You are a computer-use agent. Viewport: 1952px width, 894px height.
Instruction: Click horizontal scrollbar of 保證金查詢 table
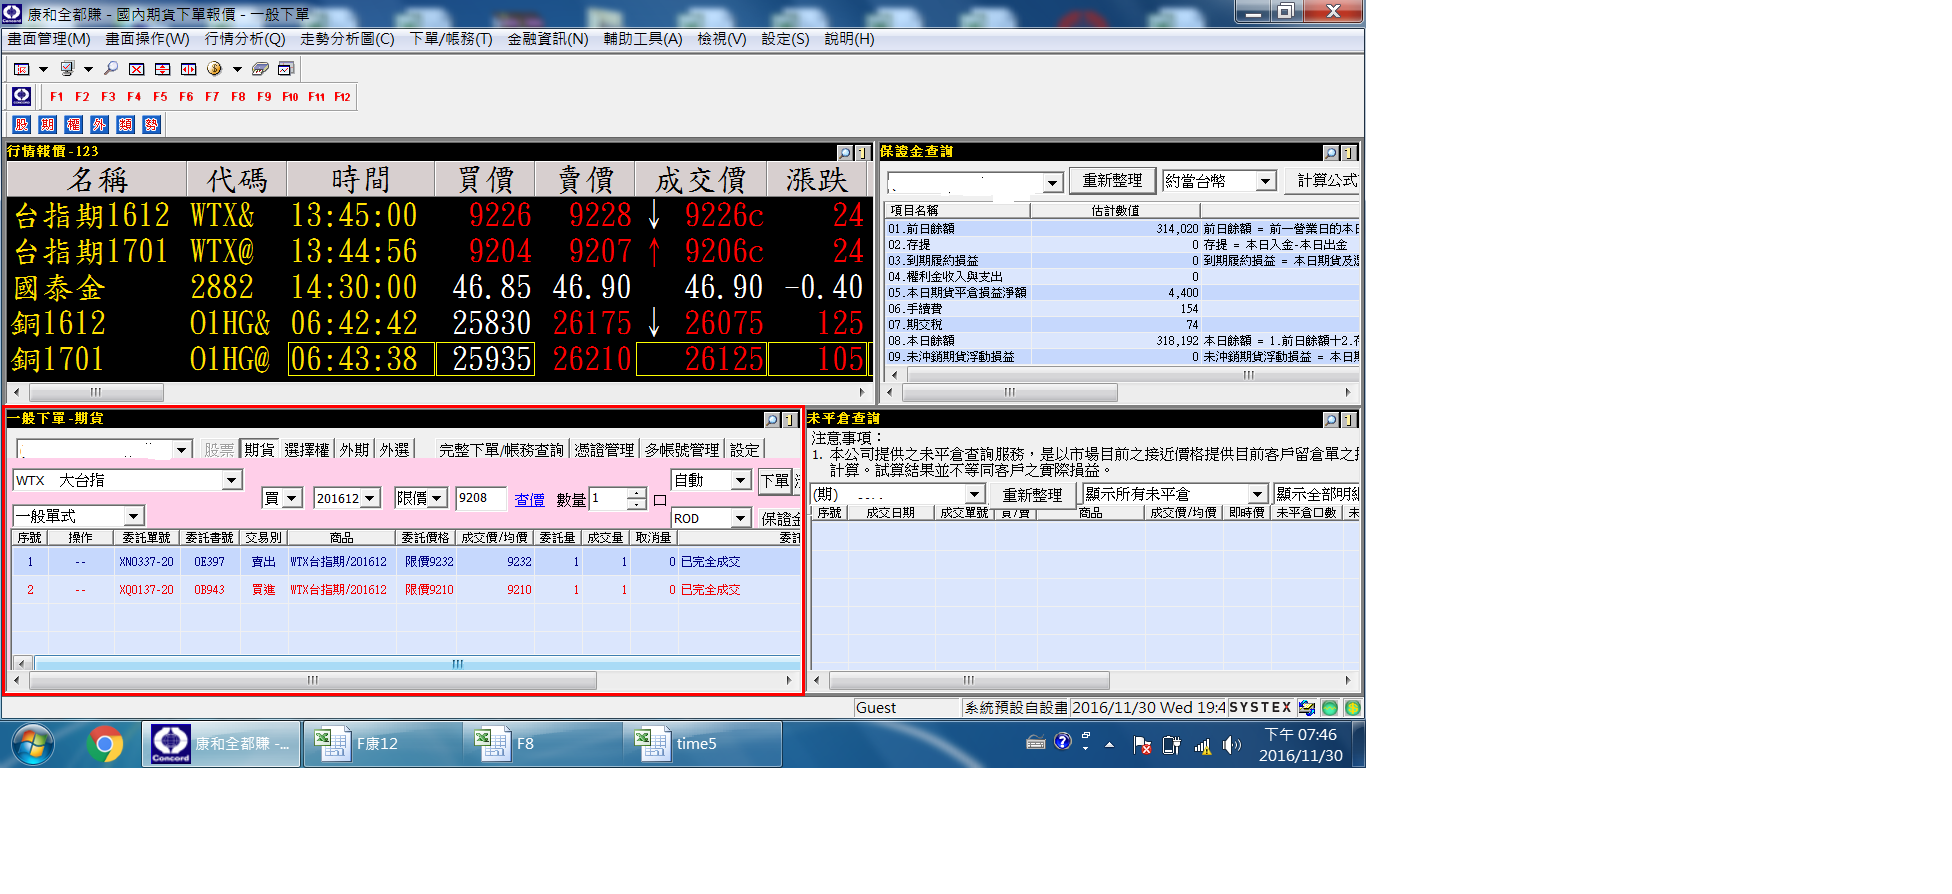[x=1009, y=392]
